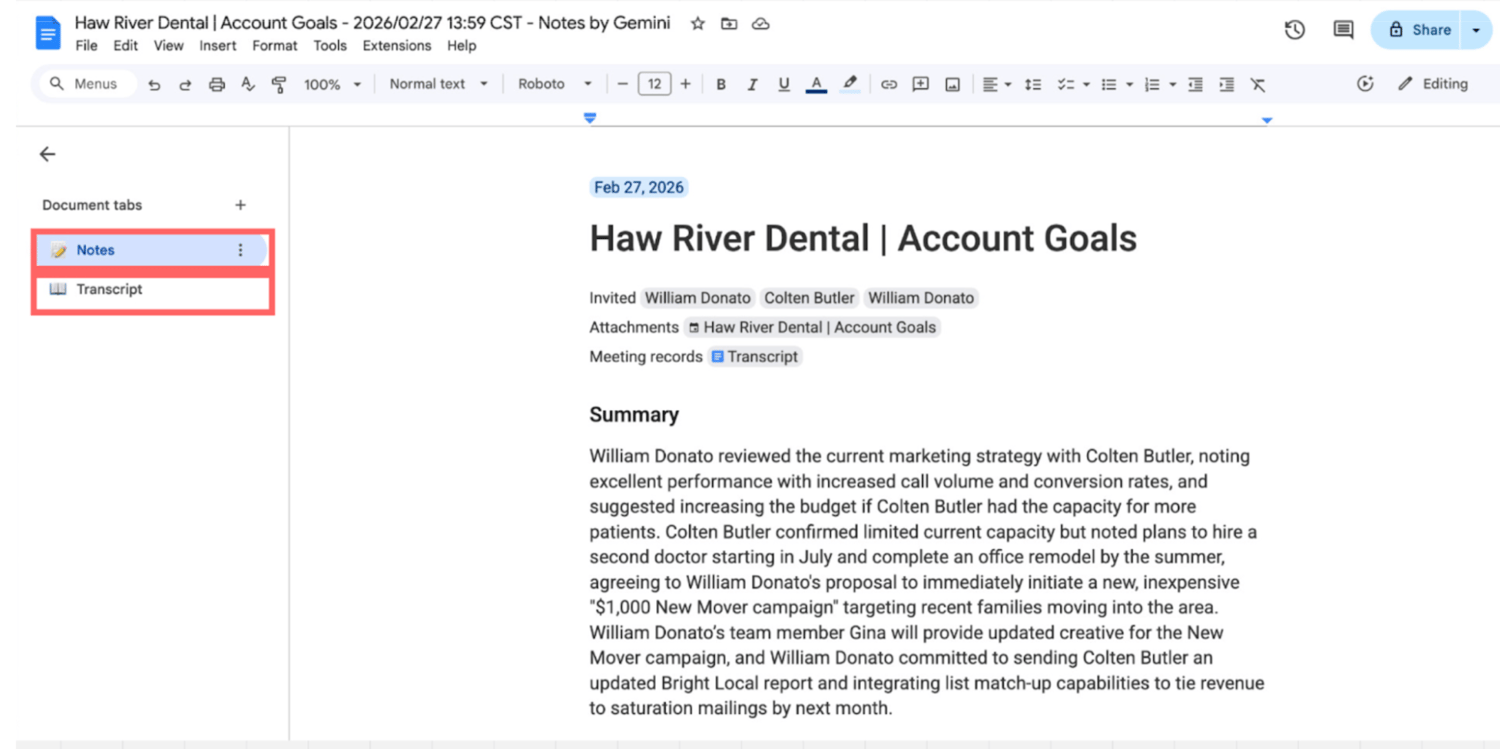
Task: Decrease the font size
Action: point(623,85)
